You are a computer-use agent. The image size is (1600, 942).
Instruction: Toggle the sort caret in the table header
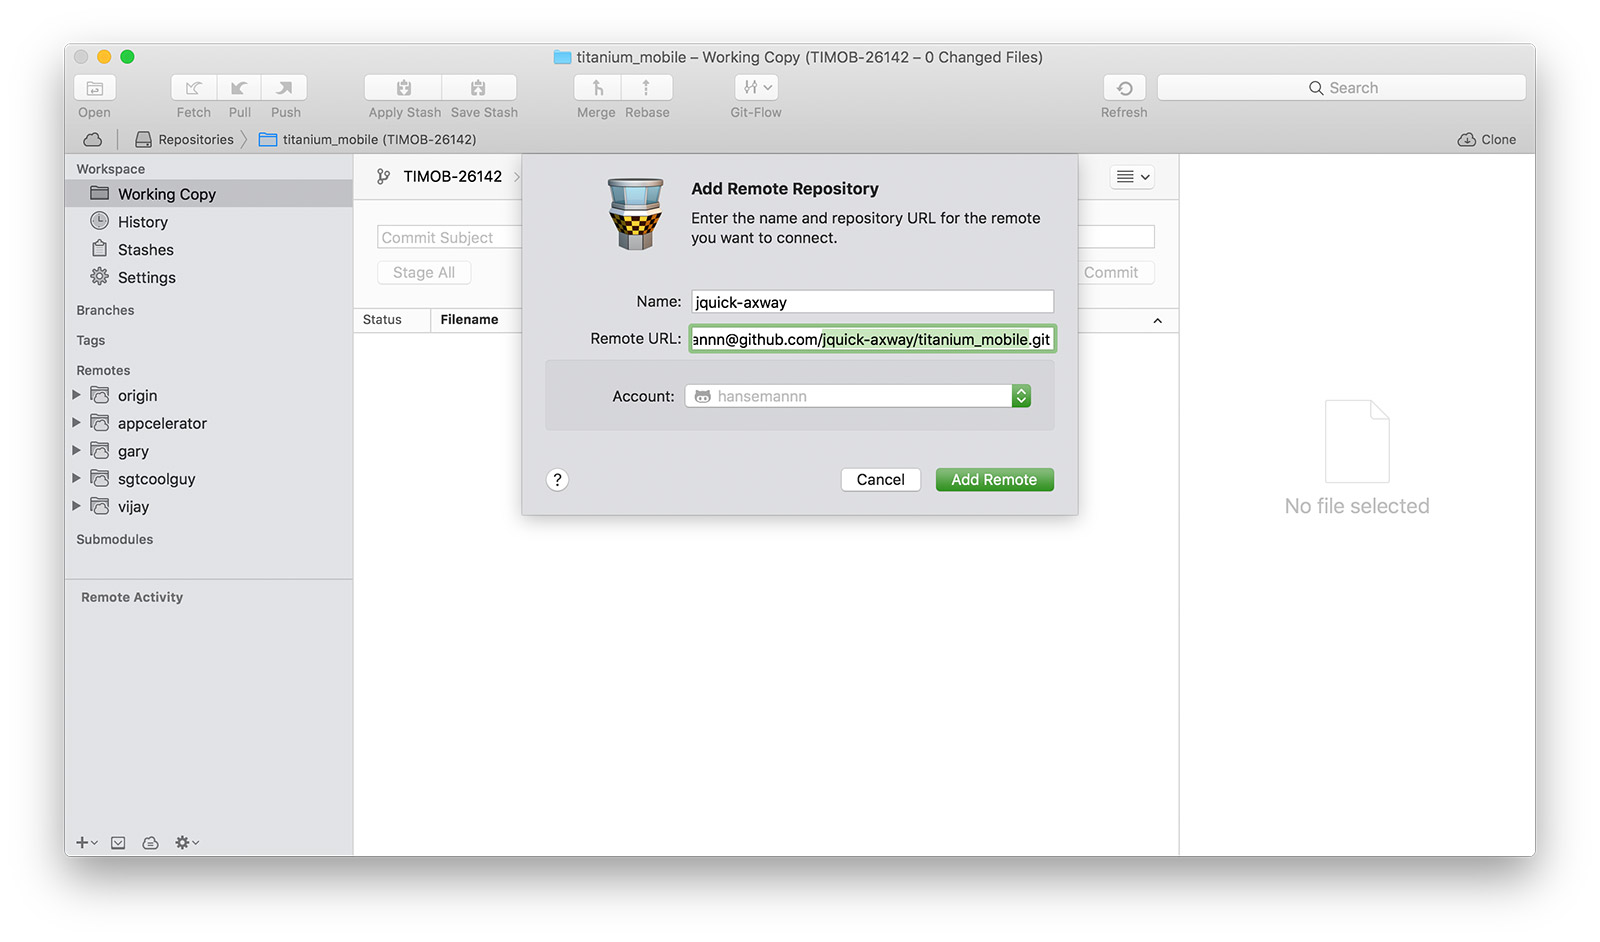1157,321
